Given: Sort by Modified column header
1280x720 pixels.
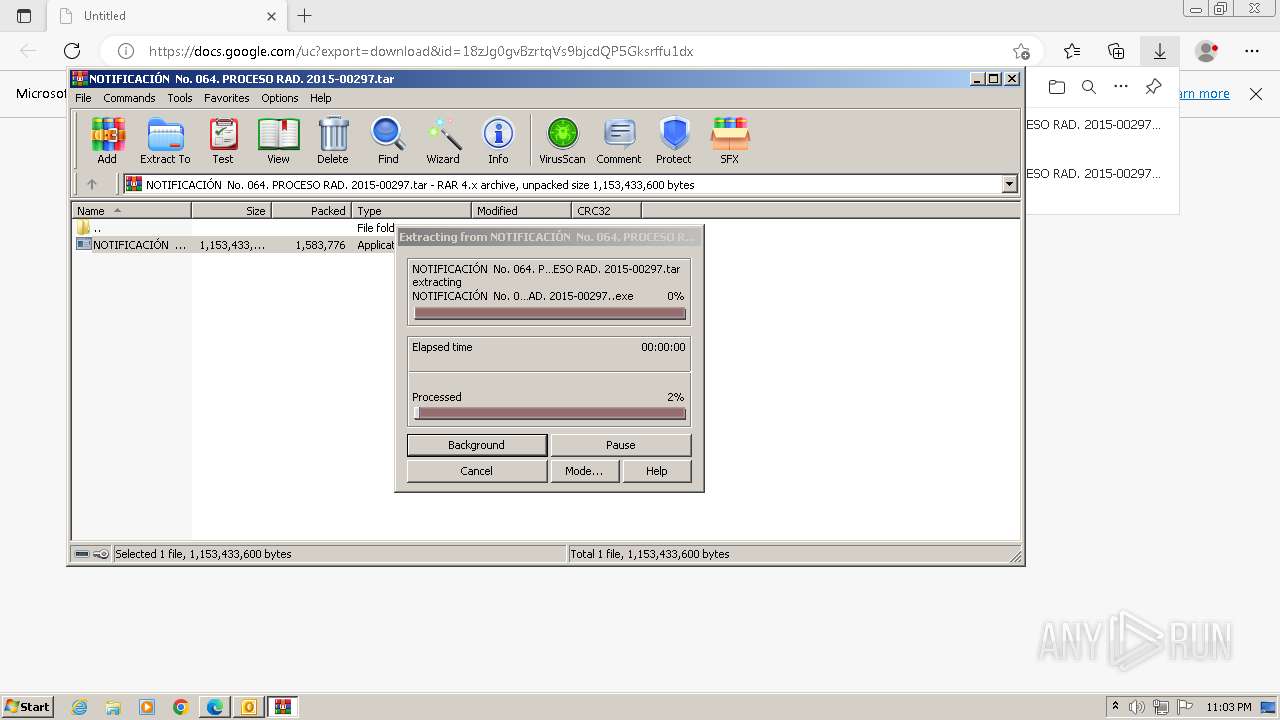Looking at the screenshot, I should tap(521, 210).
